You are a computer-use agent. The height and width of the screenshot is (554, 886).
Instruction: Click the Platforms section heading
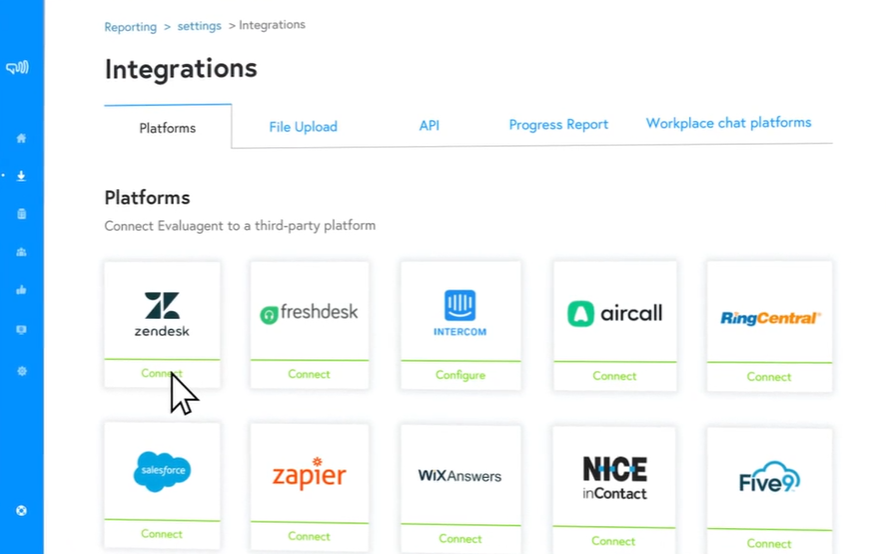147,198
